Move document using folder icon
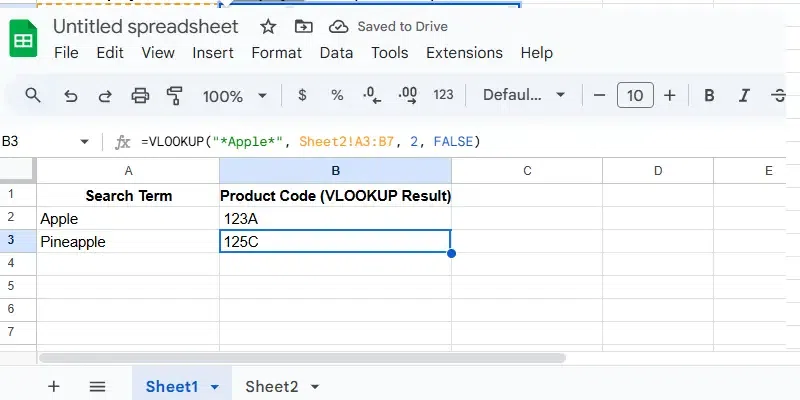 [x=303, y=26]
